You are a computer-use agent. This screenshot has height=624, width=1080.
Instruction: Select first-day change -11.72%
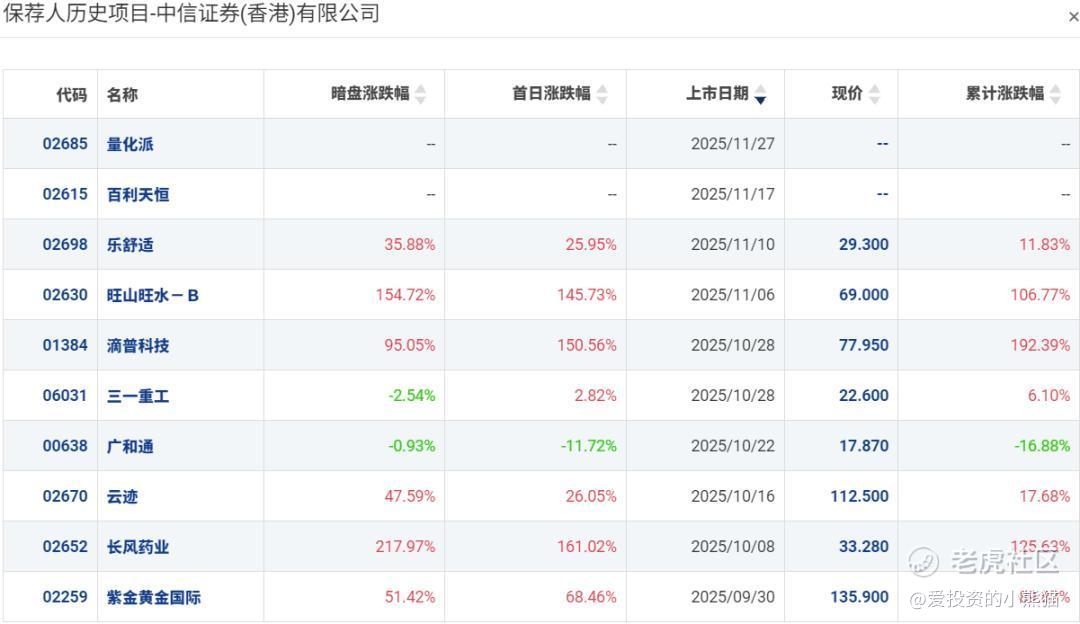[x=589, y=446]
